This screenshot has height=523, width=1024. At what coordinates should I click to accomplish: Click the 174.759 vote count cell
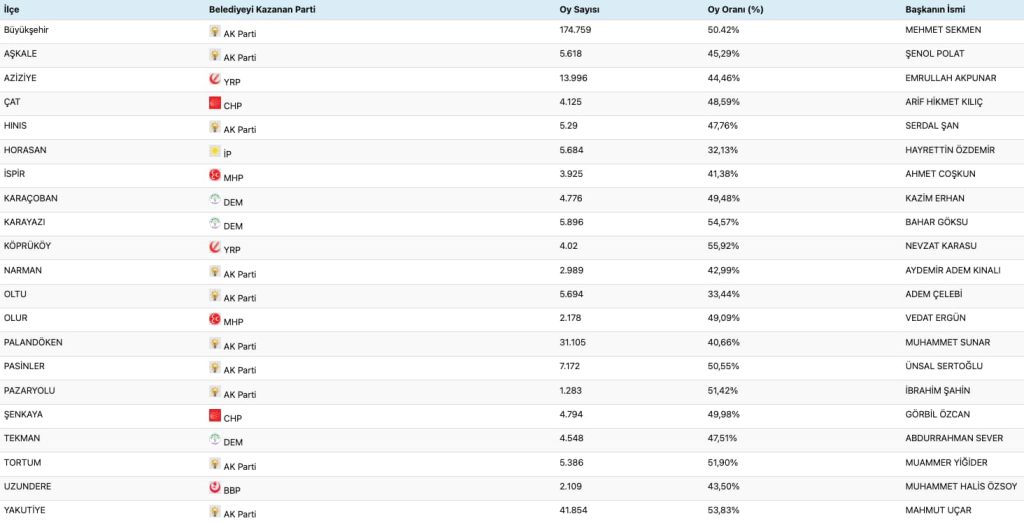pos(582,30)
